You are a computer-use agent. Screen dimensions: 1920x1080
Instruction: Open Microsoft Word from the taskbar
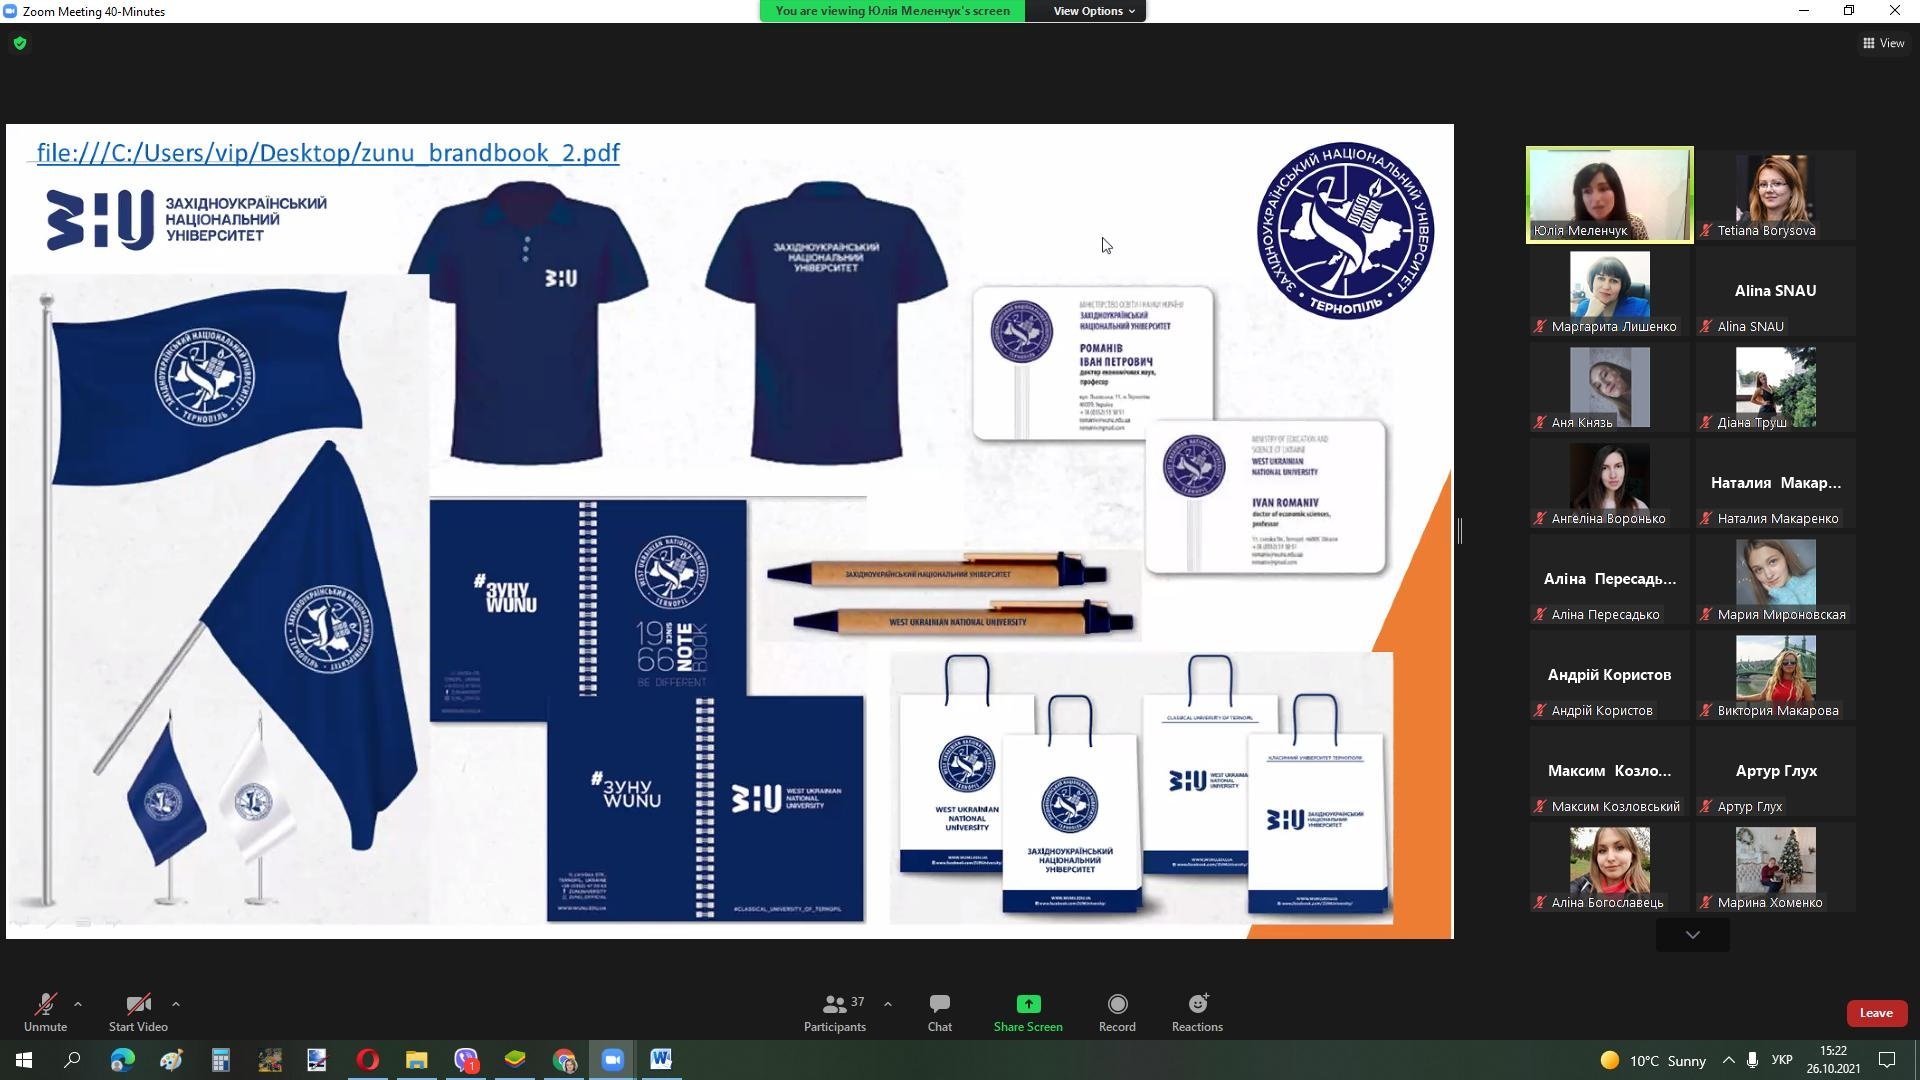coord(661,1060)
